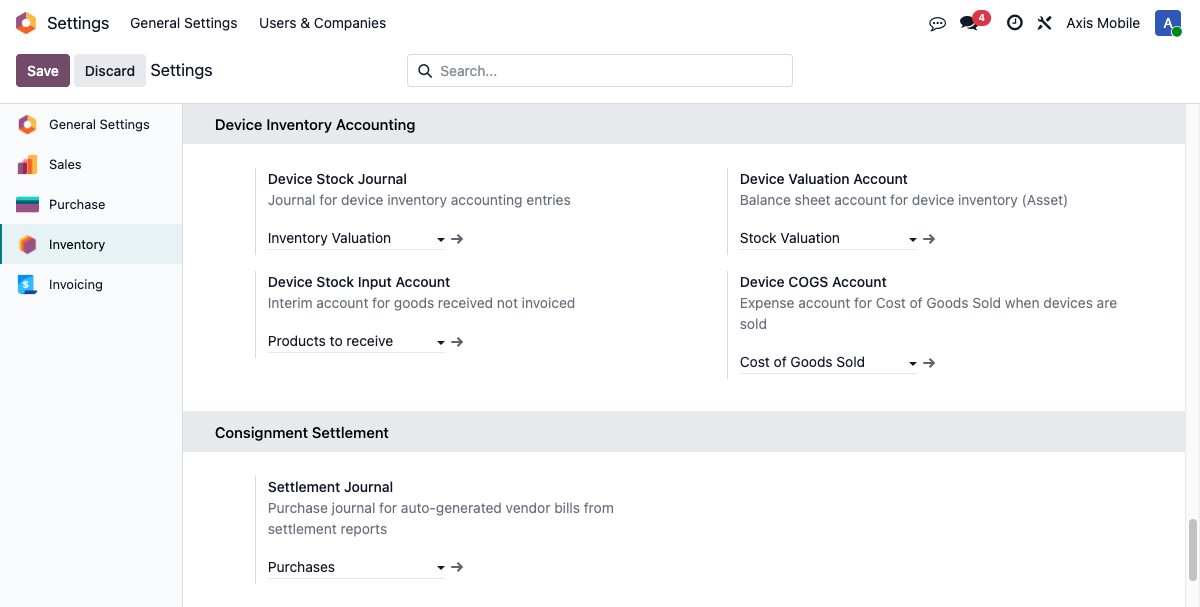The width and height of the screenshot is (1200, 607).
Task: Open Purchase settings via sidebar icon
Action: (x=29, y=204)
